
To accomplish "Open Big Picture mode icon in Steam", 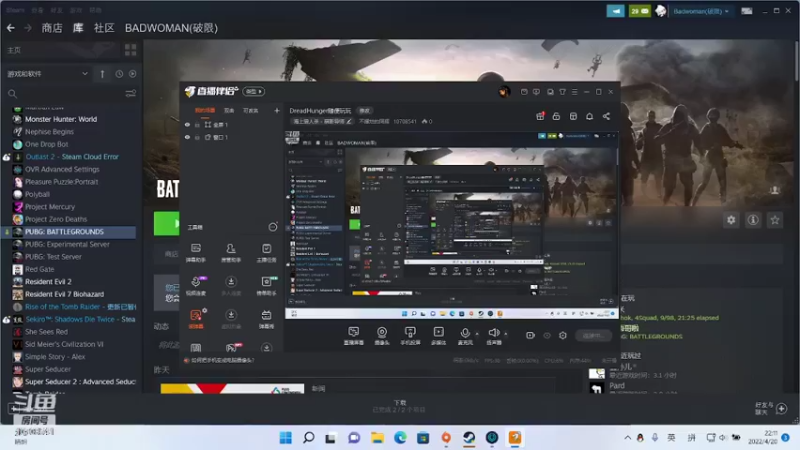I will pyautogui.click(x=747, y=11).
